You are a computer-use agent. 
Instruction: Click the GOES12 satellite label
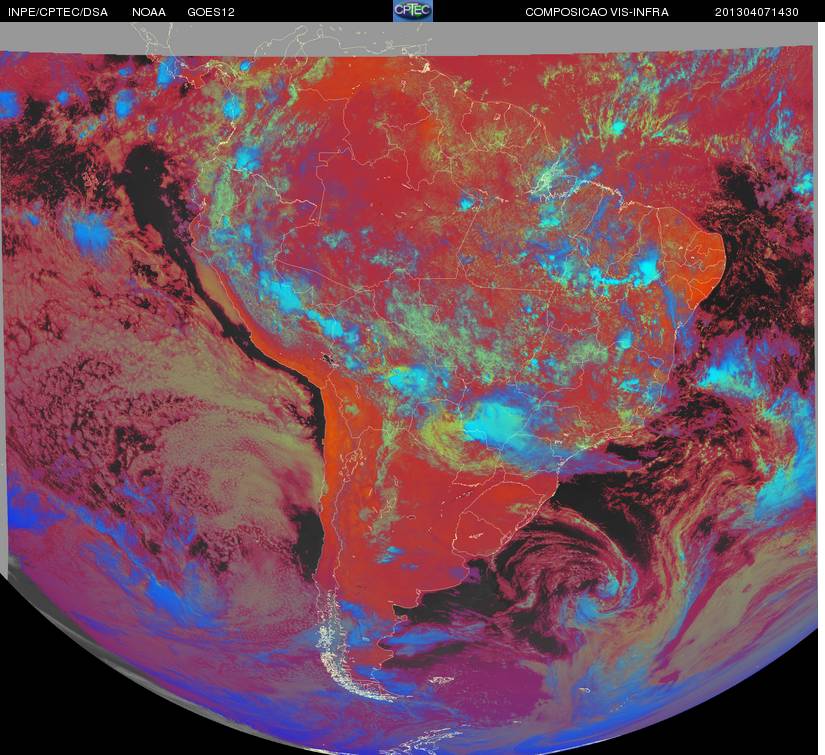[211, 12]
